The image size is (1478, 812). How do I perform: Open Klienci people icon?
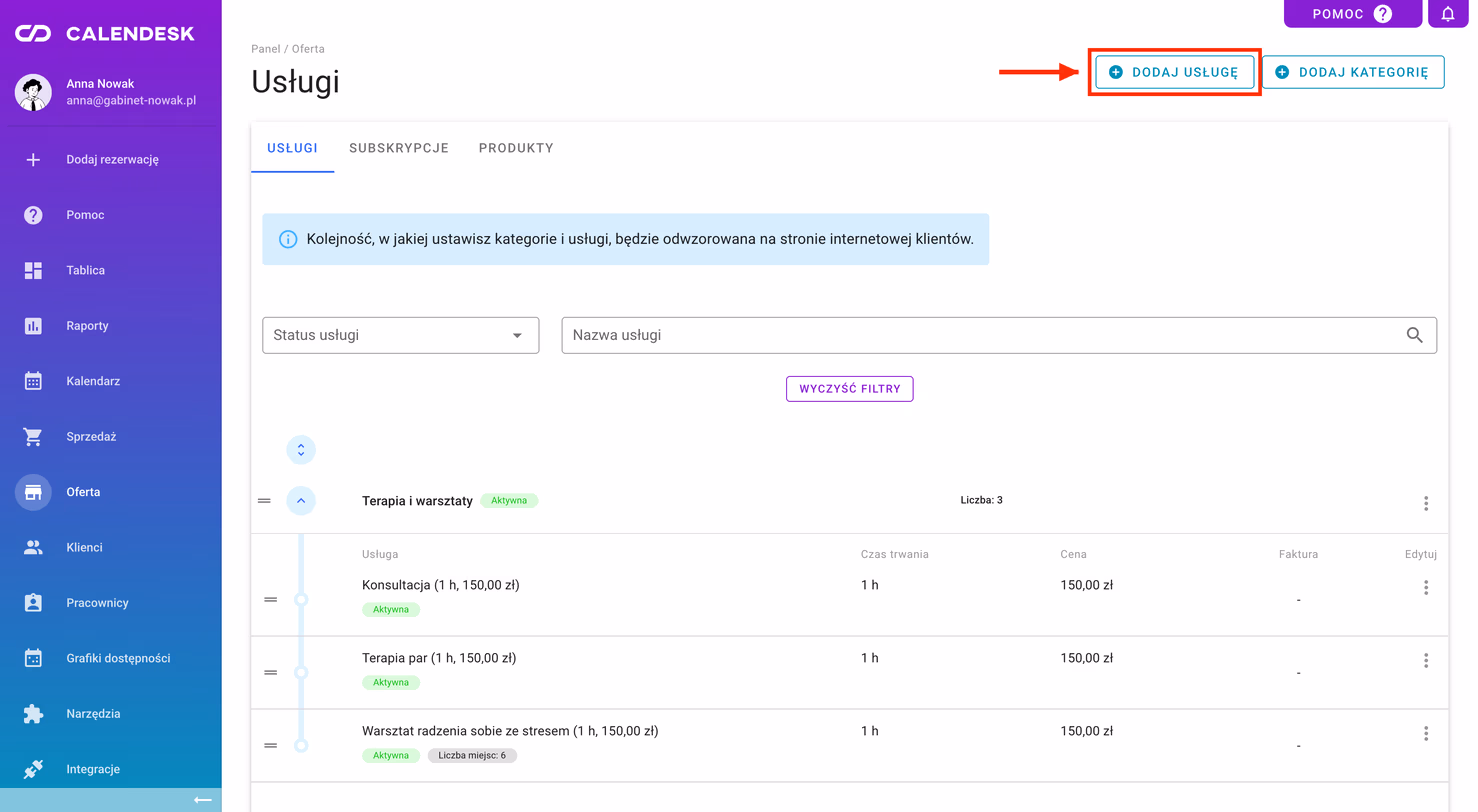pos(33,547)
